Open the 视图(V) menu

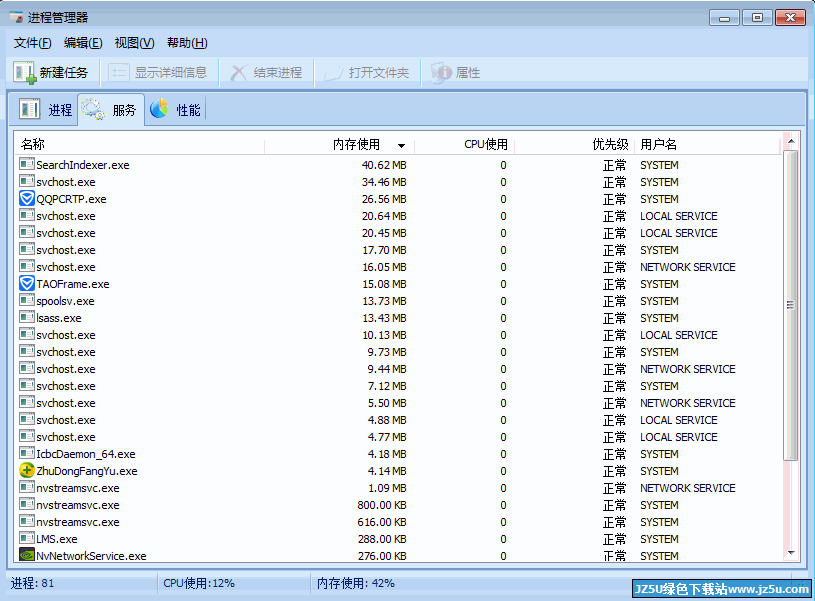point(135,43)
